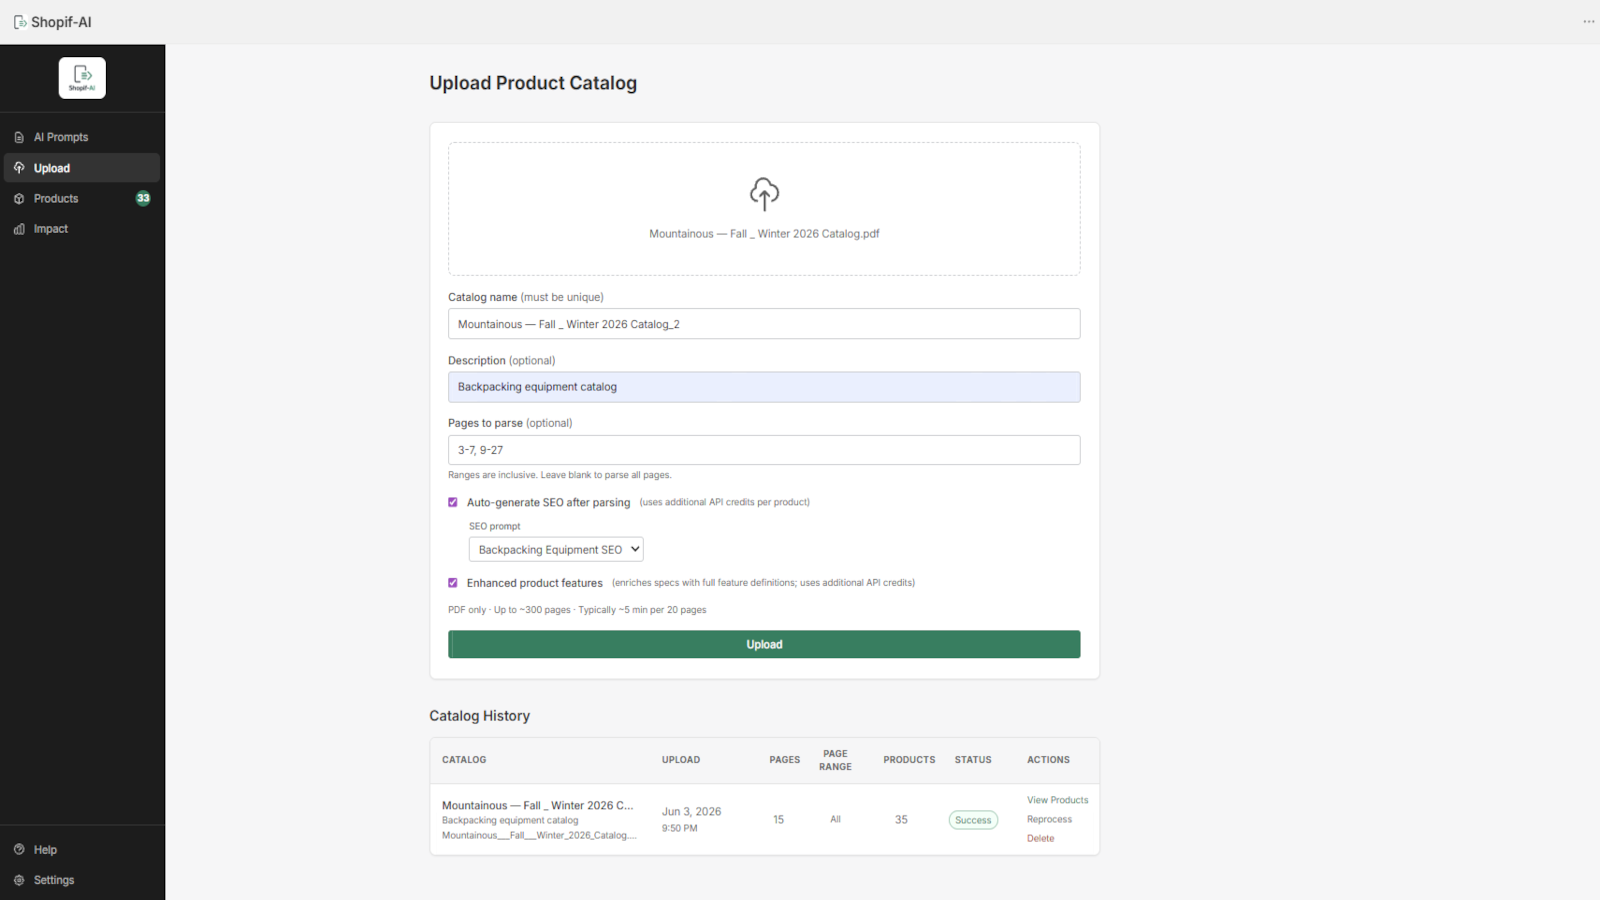Viewport: 1600px width, 900px height.
Task: Click the upload date Jun 3, 2026
Action: pyautogui.click(x=691, y=811)
